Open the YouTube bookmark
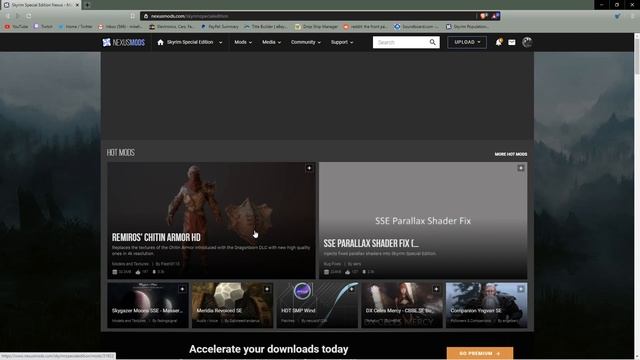This screenshot has height=360, width=640. pyautogui.click(x=16, y=27)
